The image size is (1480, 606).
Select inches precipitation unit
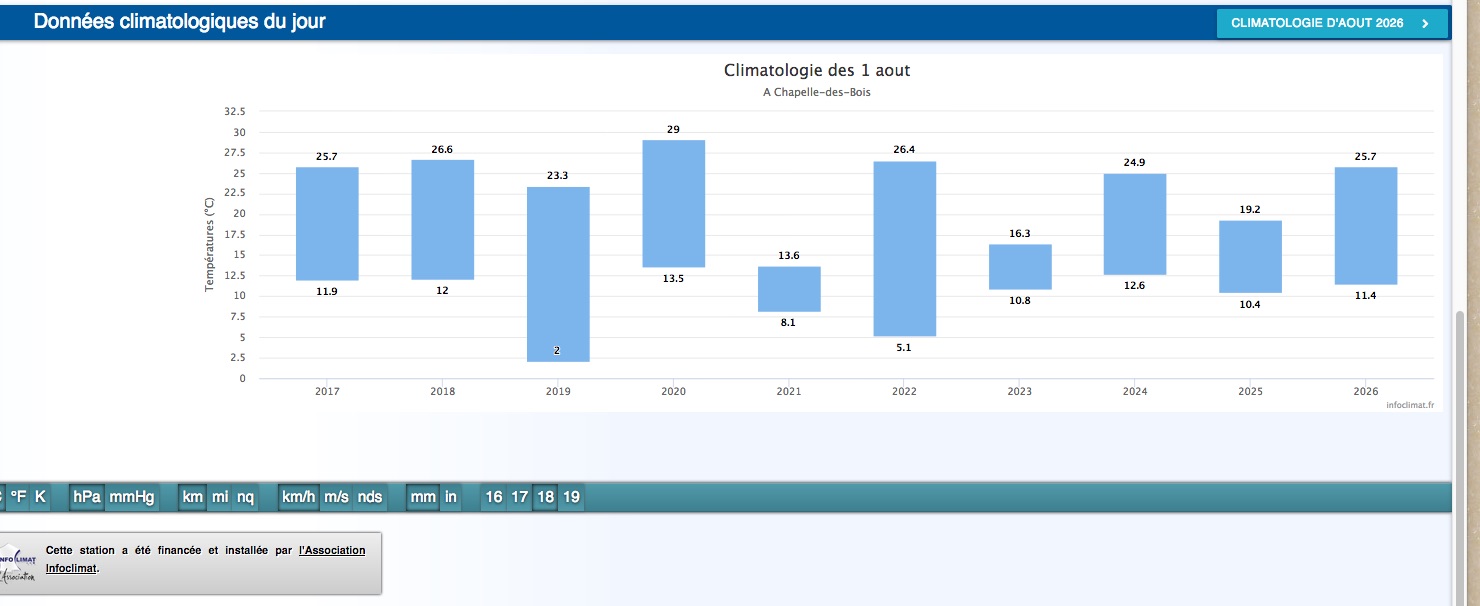(451, 497)
